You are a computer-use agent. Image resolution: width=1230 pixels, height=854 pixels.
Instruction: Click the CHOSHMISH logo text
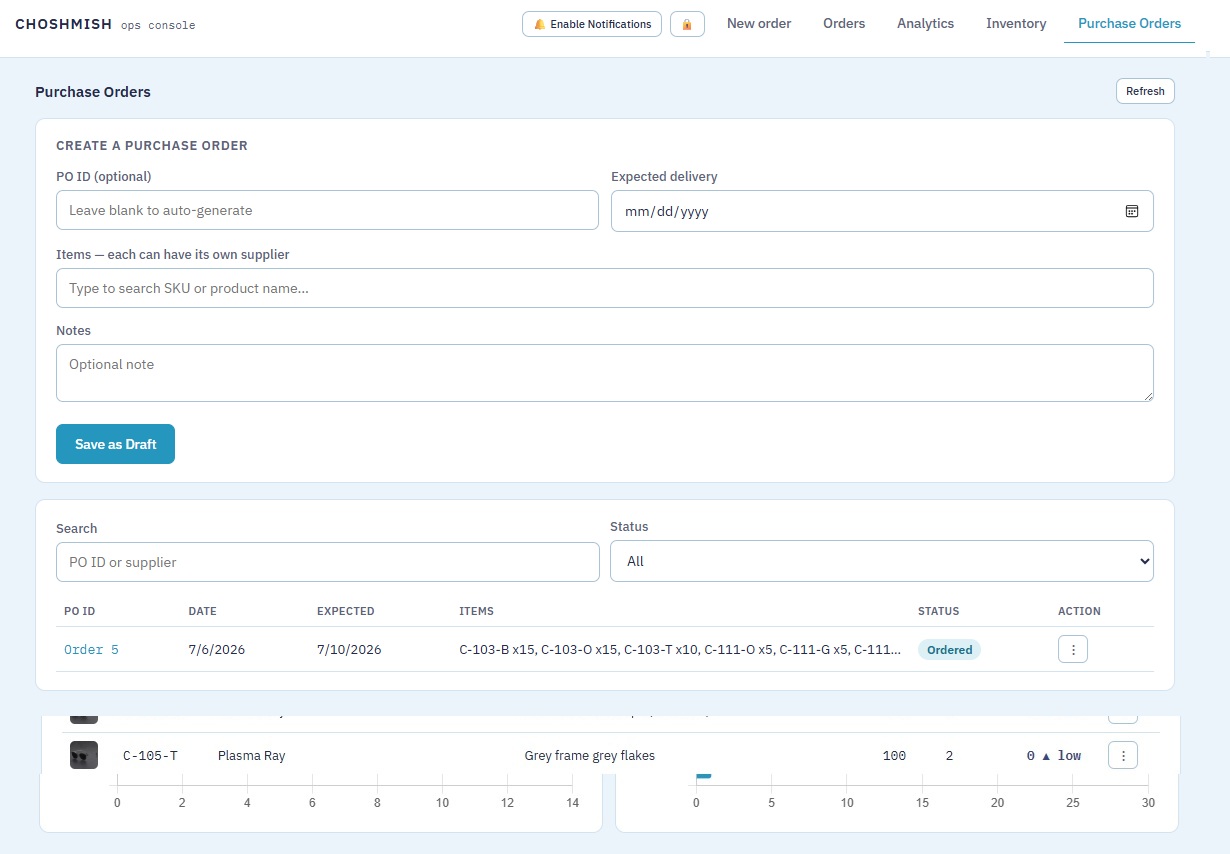63,24
